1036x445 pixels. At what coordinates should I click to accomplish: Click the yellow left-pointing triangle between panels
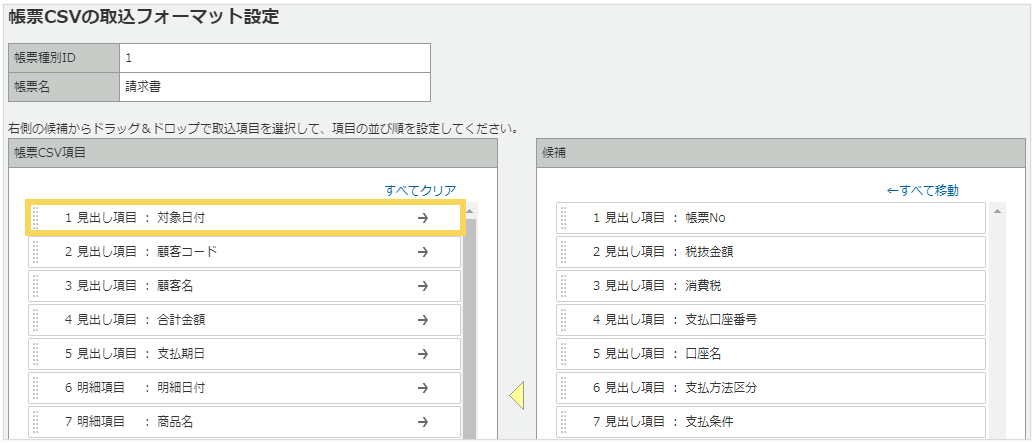517,396
